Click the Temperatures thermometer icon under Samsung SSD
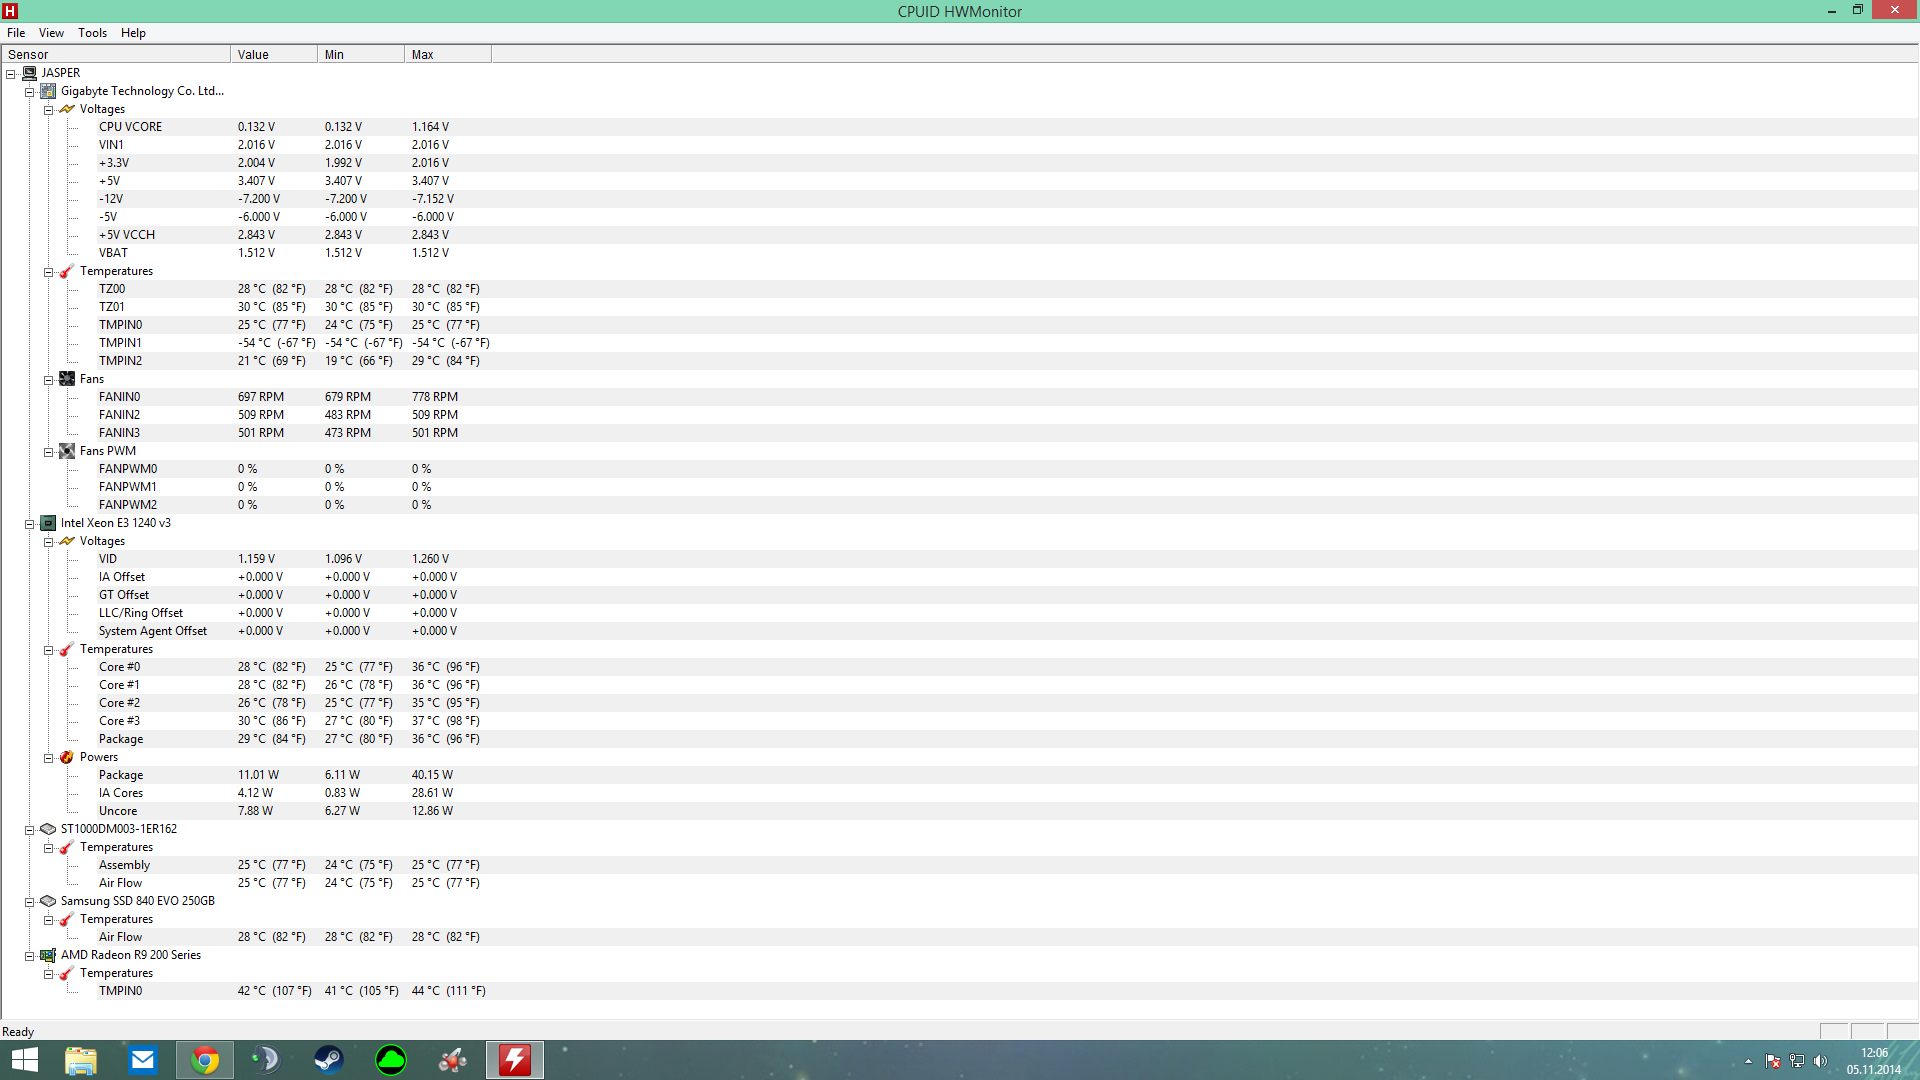1920x1080 pixels. (x=67, y=919)
